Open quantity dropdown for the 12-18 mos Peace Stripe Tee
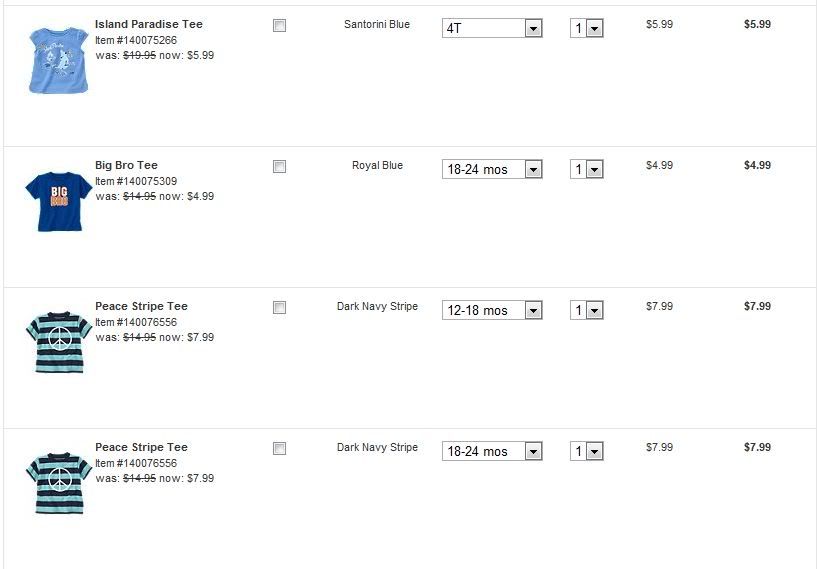The width and height of the screenshot is (819, 569). (x=587, y=311)
